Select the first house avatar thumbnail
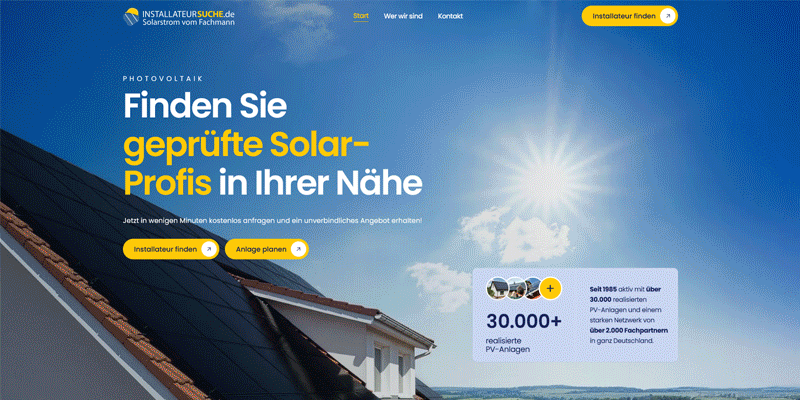Image resolution: width=800 pixels, height=400 pixels. pyautogui.click(x=497, y=289)
